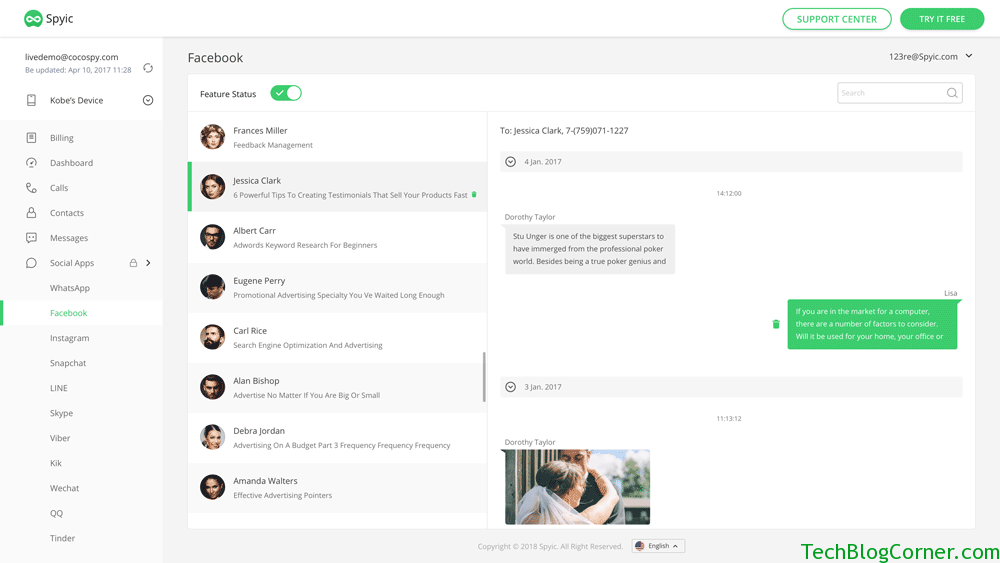The width and height of the screenshot is (1000, 563).
Task: Select QQ in the sidebar
Action: [56, 513]
